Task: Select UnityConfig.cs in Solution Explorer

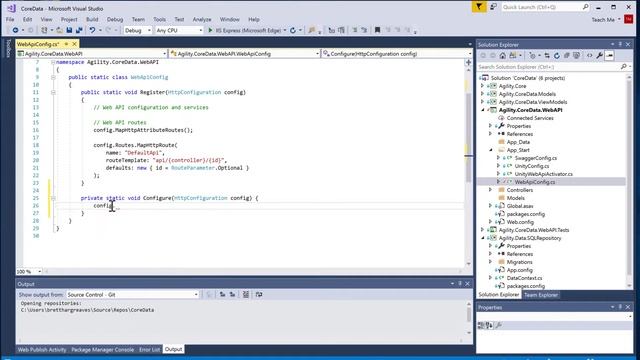Action: point(531,166)
